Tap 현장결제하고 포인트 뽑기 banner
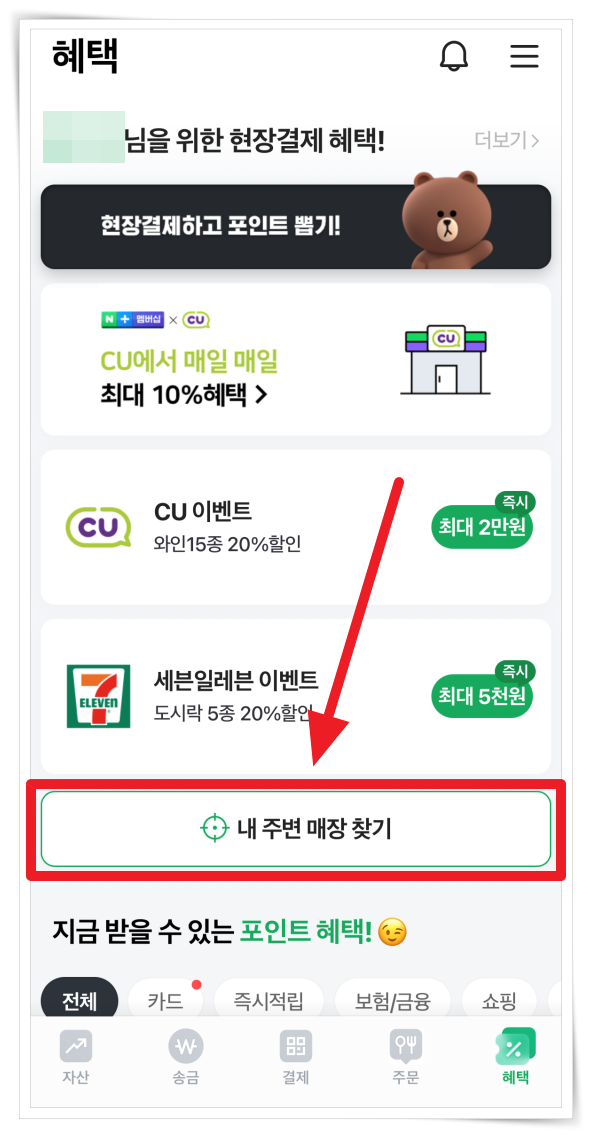 [x=296, y=226]
